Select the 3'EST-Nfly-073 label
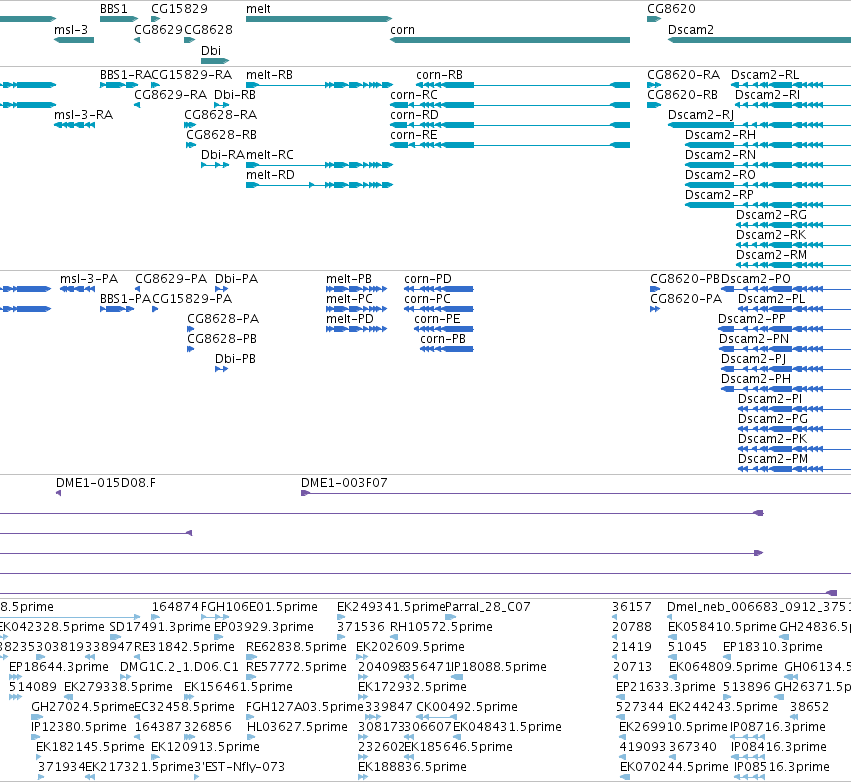The height and width of the screenshot is (782, 851). tap(239, 767)
